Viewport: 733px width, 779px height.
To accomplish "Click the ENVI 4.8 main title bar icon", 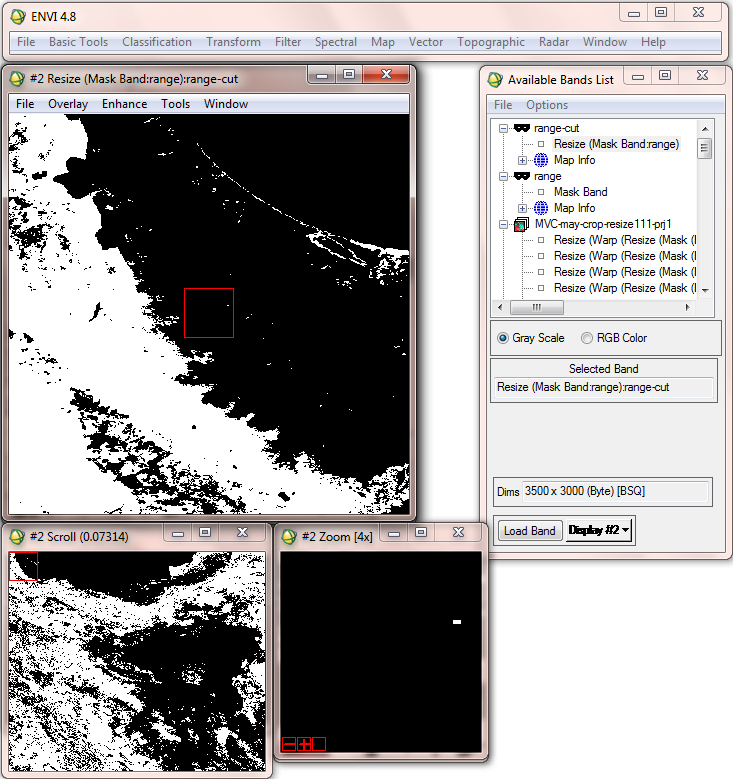I will point(18,16).
